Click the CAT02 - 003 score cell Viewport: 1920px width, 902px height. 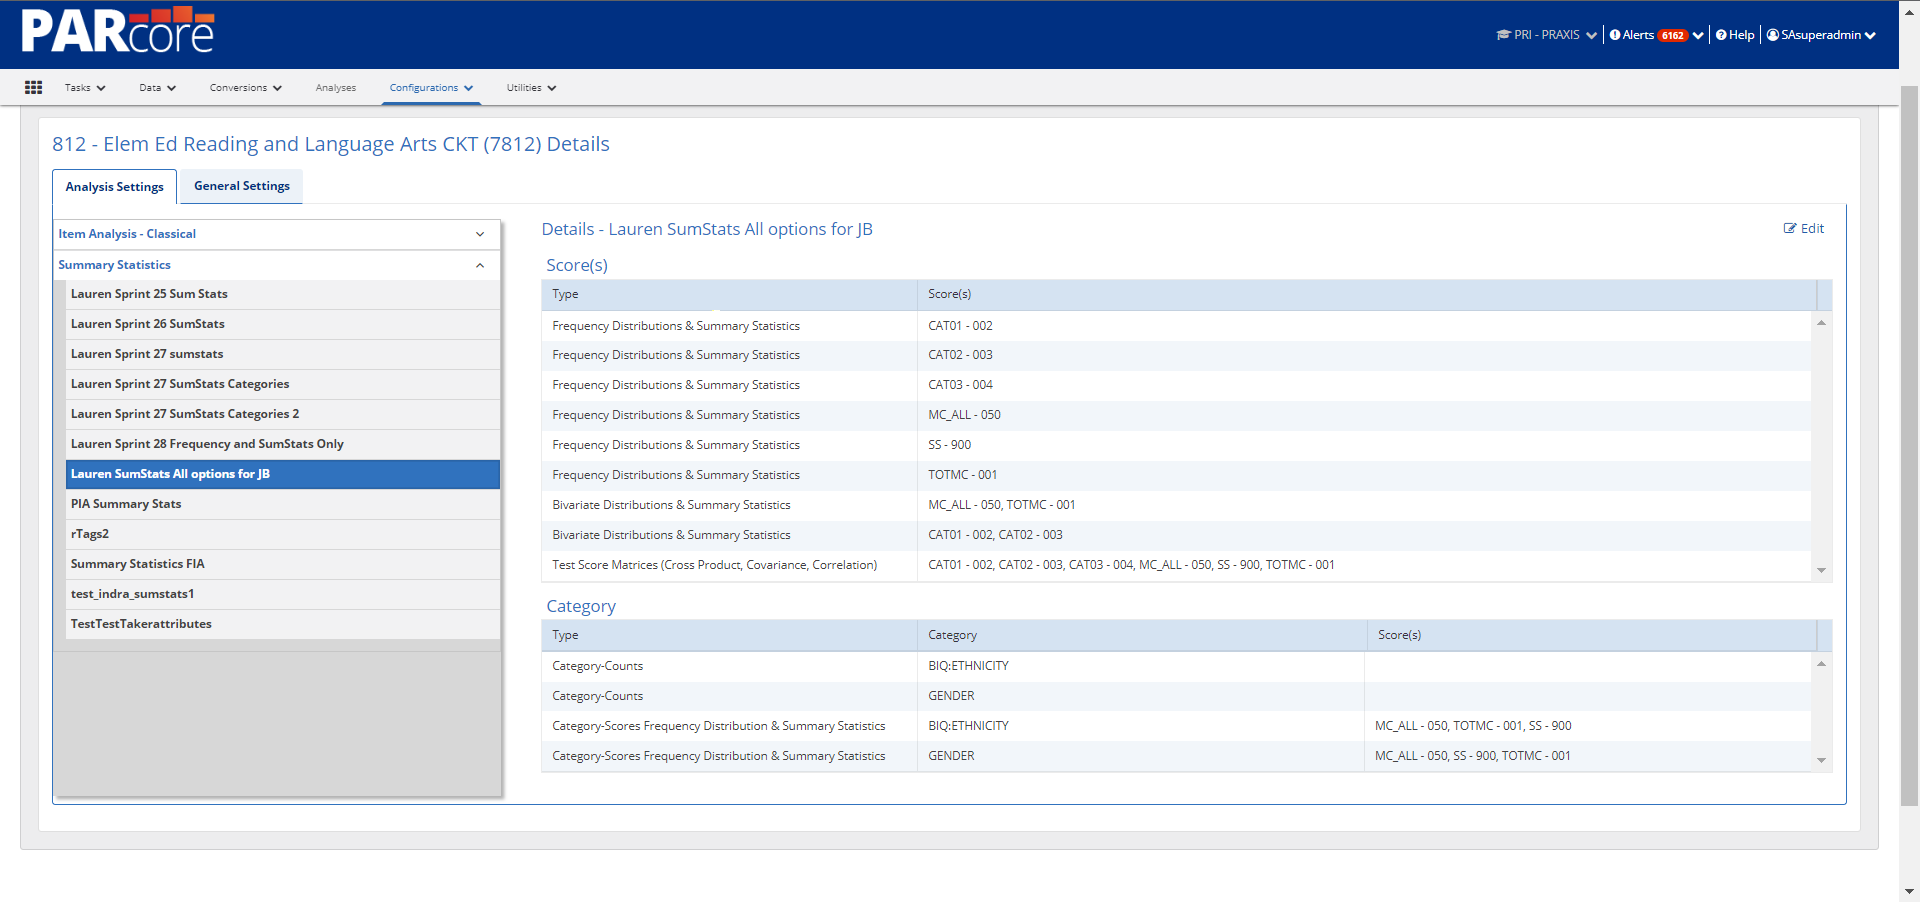click(x=1364, y=355)
